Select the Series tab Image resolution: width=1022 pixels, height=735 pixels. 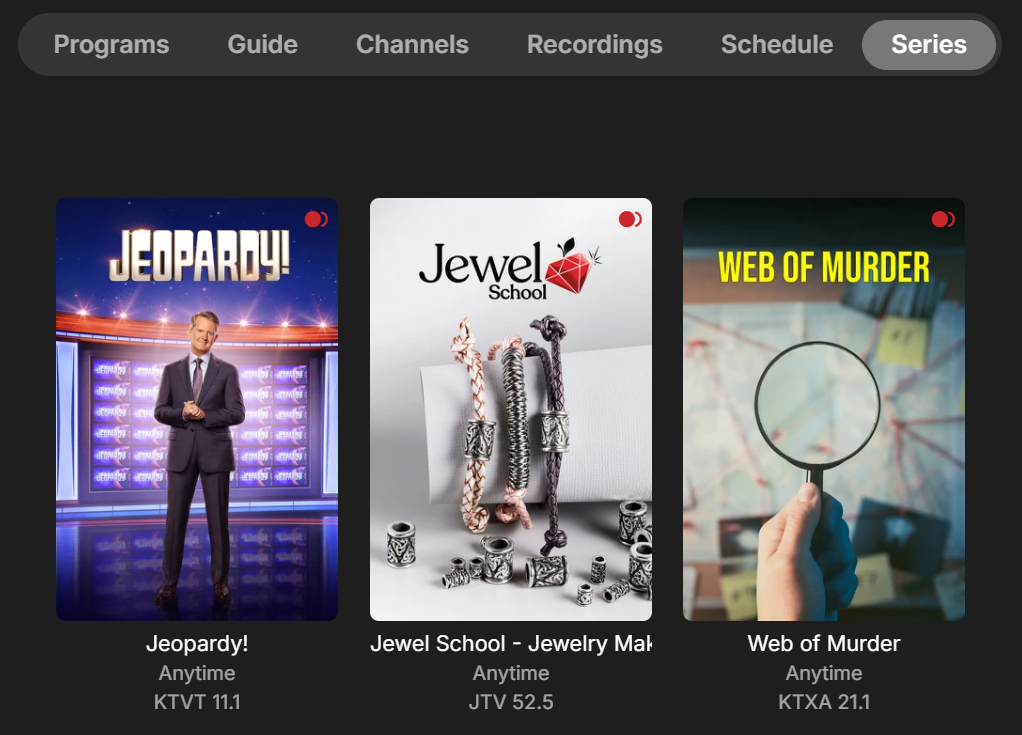click(929, 44)
